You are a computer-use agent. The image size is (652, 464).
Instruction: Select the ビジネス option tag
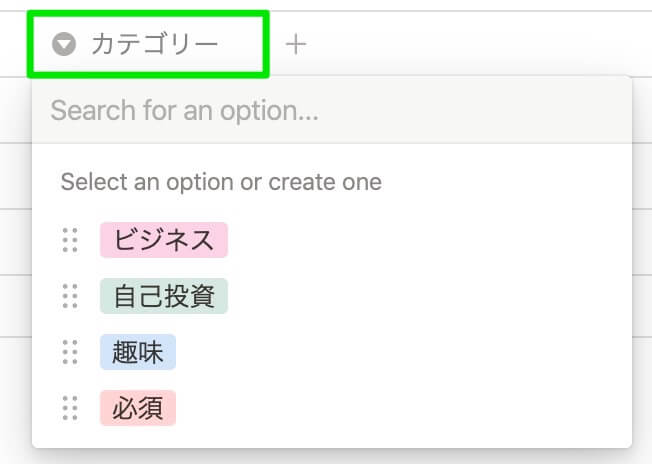pyautogui.click(x=164, y=240)
